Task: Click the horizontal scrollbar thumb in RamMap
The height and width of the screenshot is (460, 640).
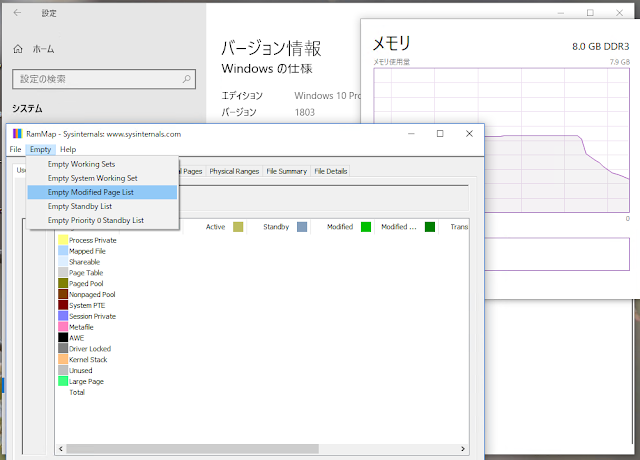Action: (192, 449)
